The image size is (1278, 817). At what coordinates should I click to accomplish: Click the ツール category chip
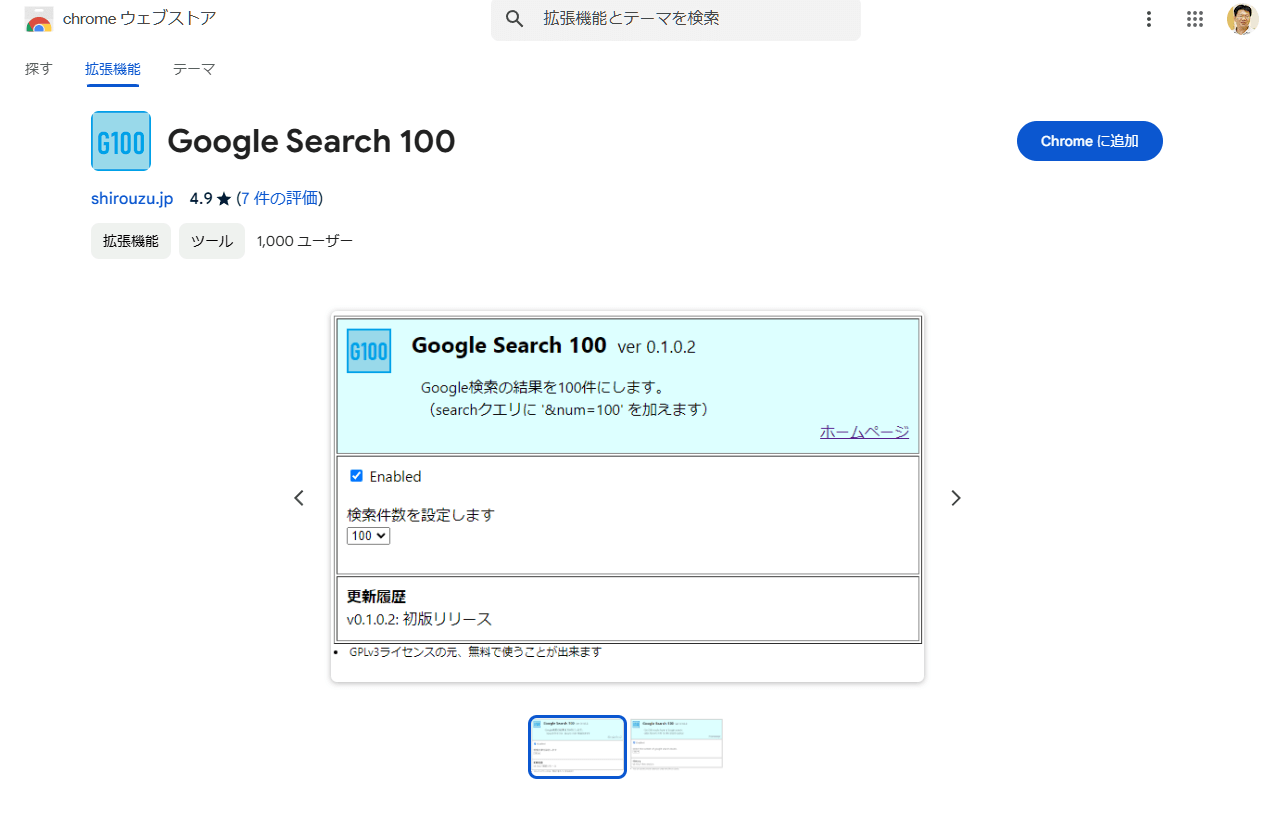coord(212,241)
